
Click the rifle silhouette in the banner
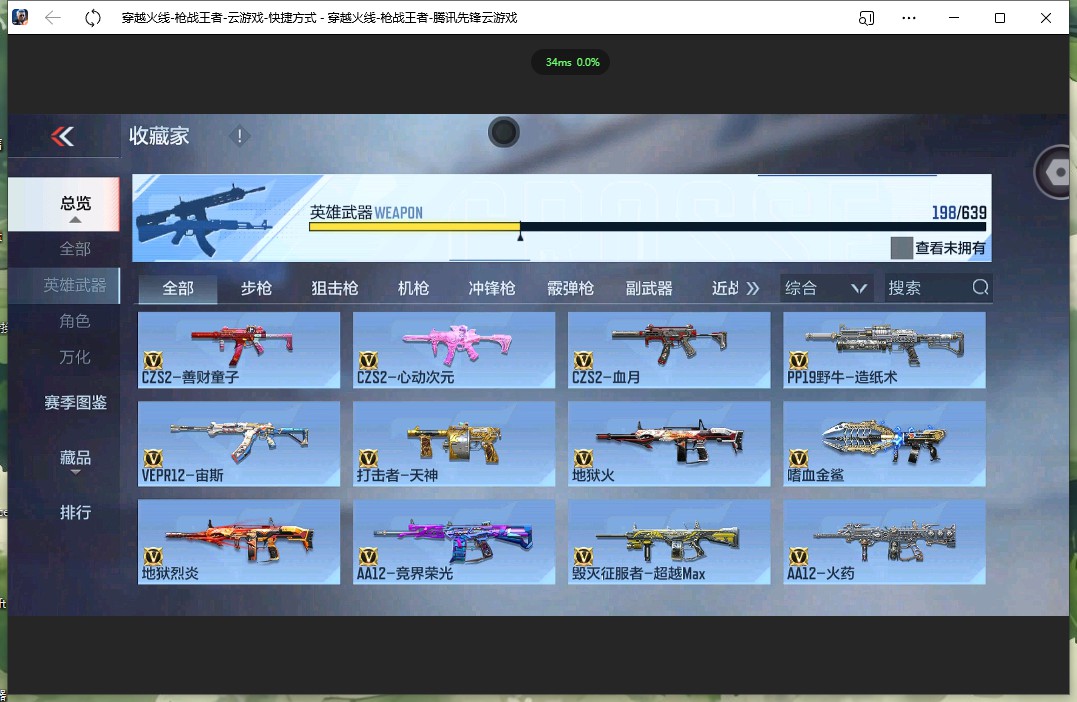click(x=206, y=218)
